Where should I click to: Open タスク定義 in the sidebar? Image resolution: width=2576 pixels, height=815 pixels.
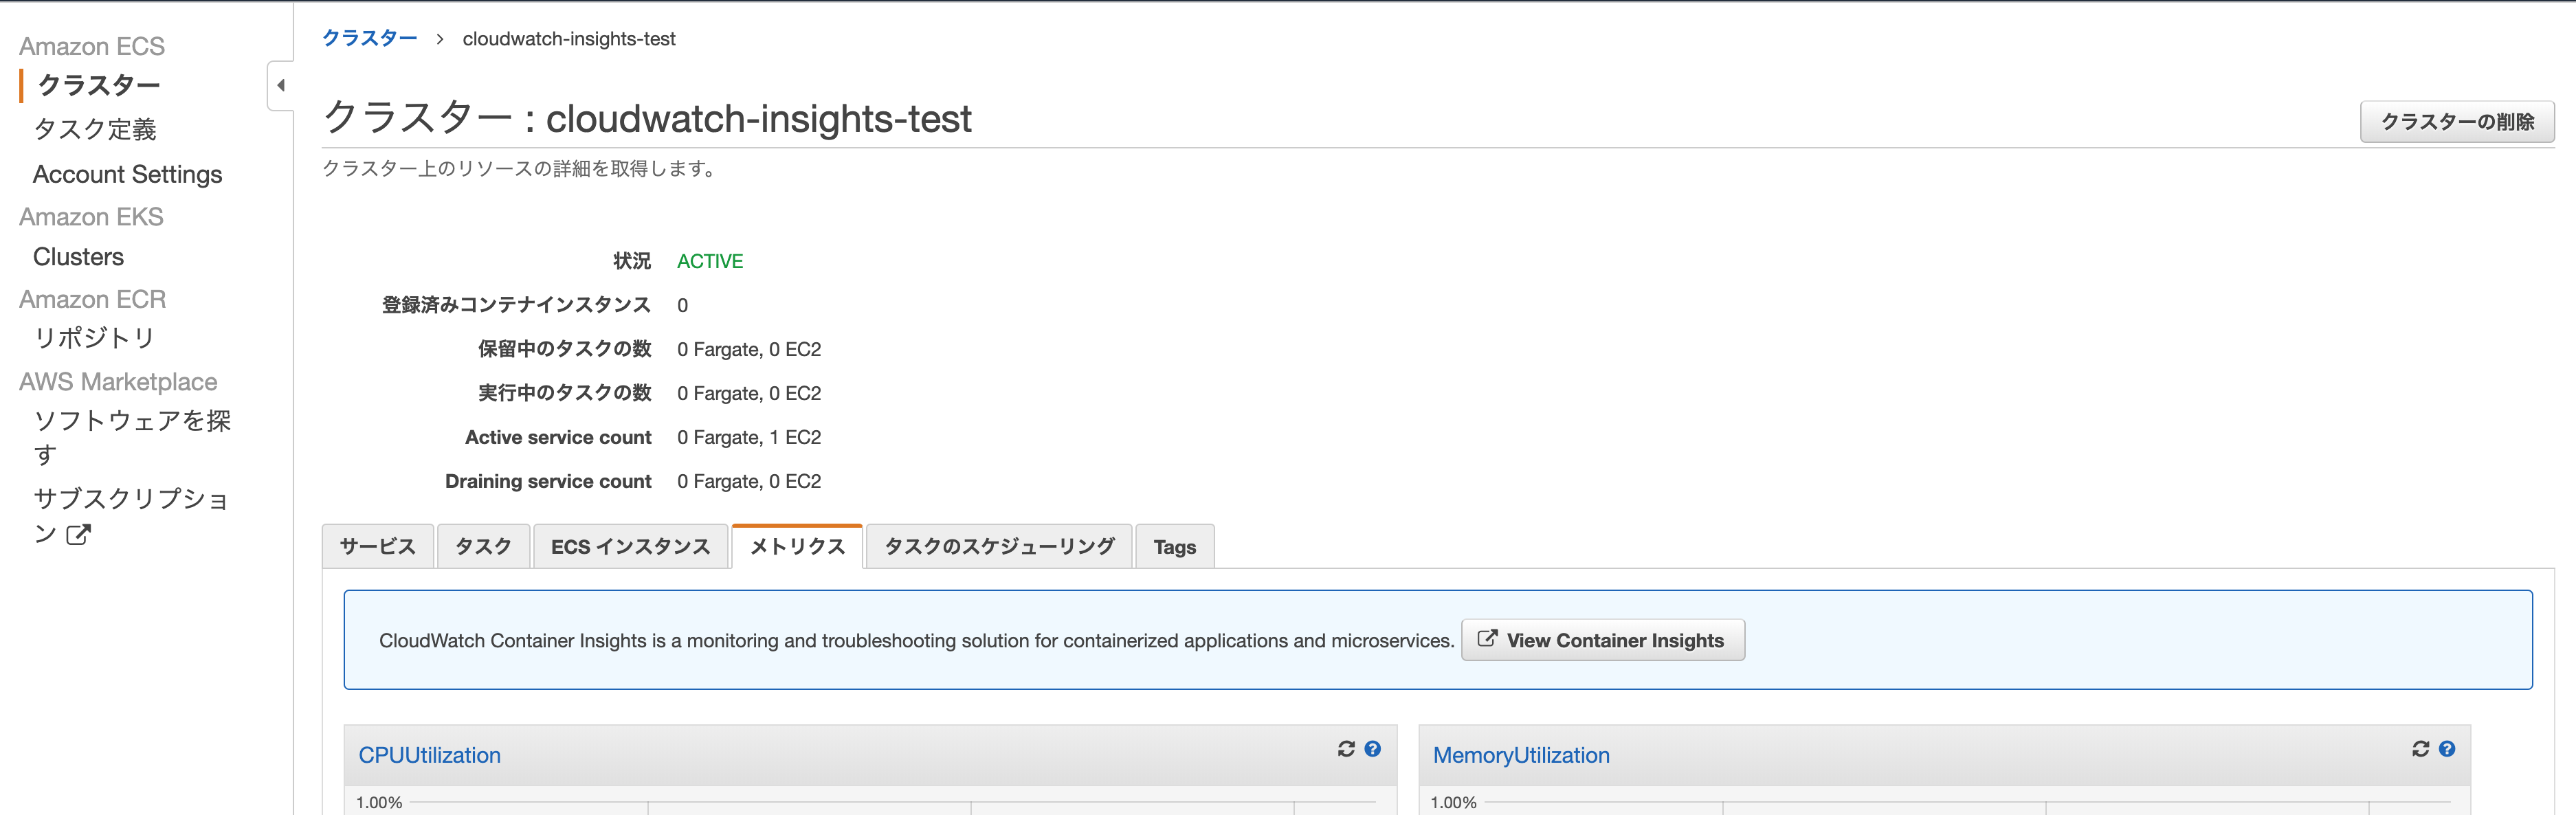[95, 130]
